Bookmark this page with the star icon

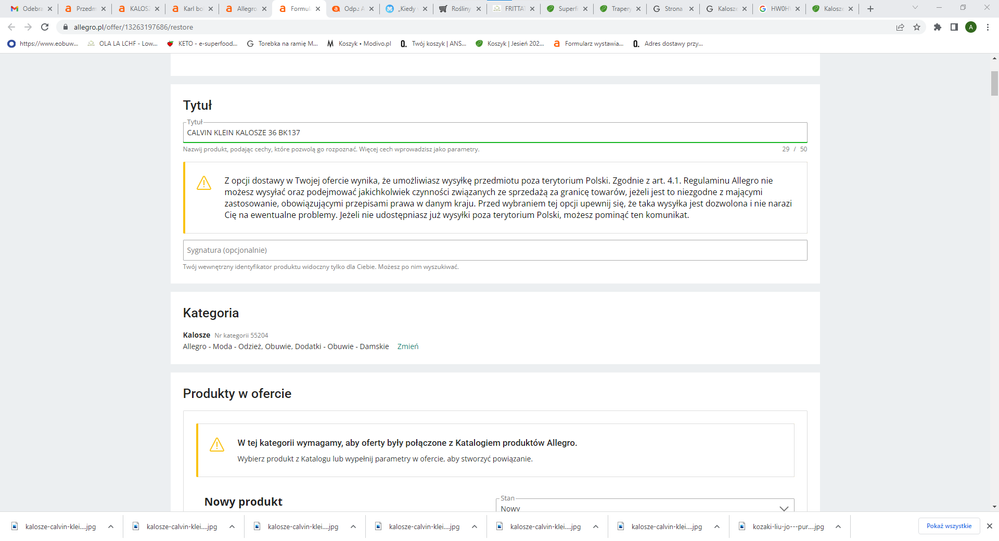tap(917, 27)
